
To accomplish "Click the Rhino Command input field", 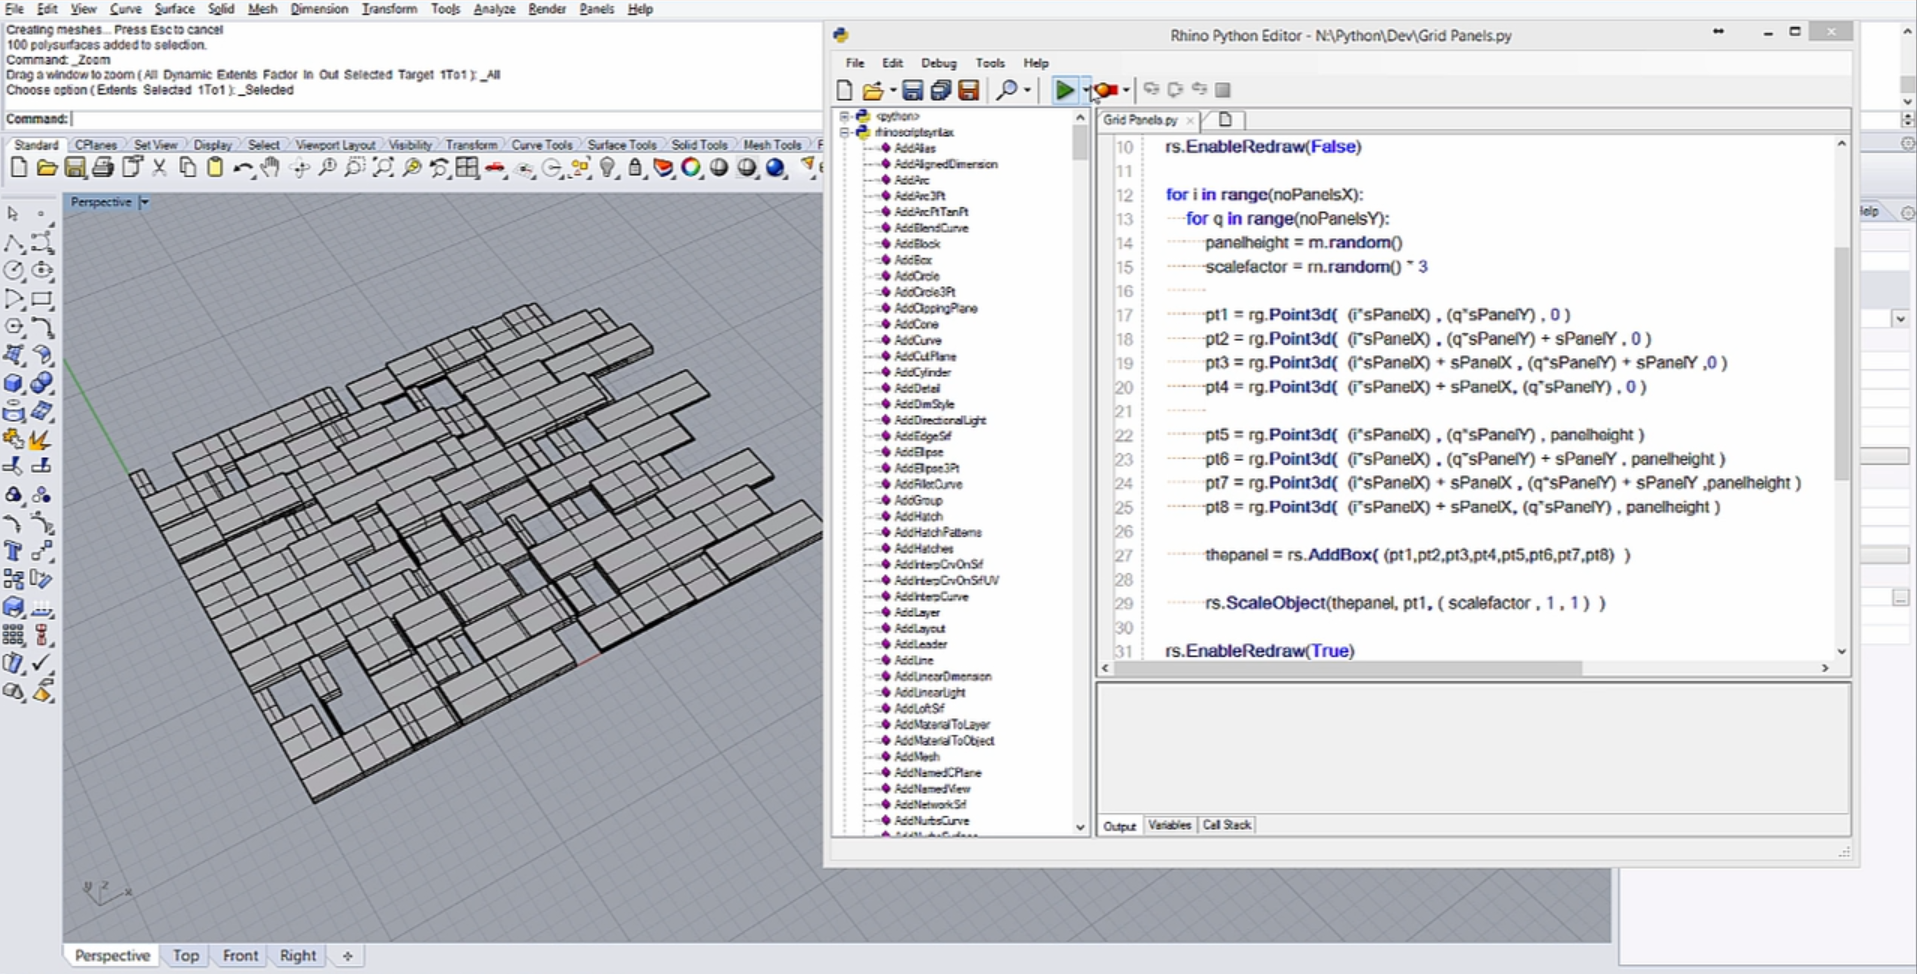I will pos(445,119).
